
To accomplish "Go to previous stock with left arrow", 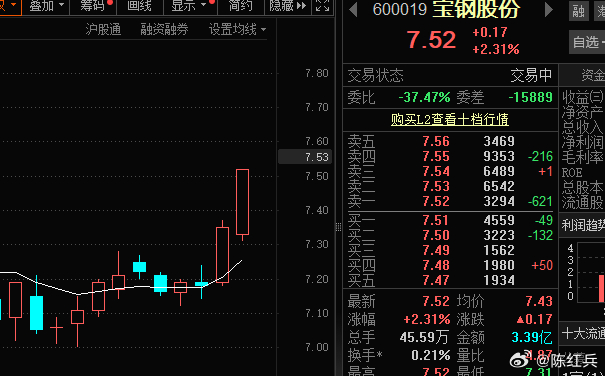I will [353, 10].
